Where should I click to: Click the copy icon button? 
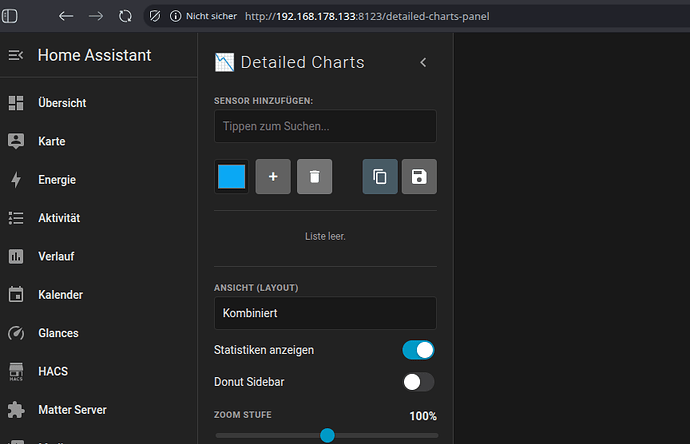pyautogui.click(x=379, y=176)
